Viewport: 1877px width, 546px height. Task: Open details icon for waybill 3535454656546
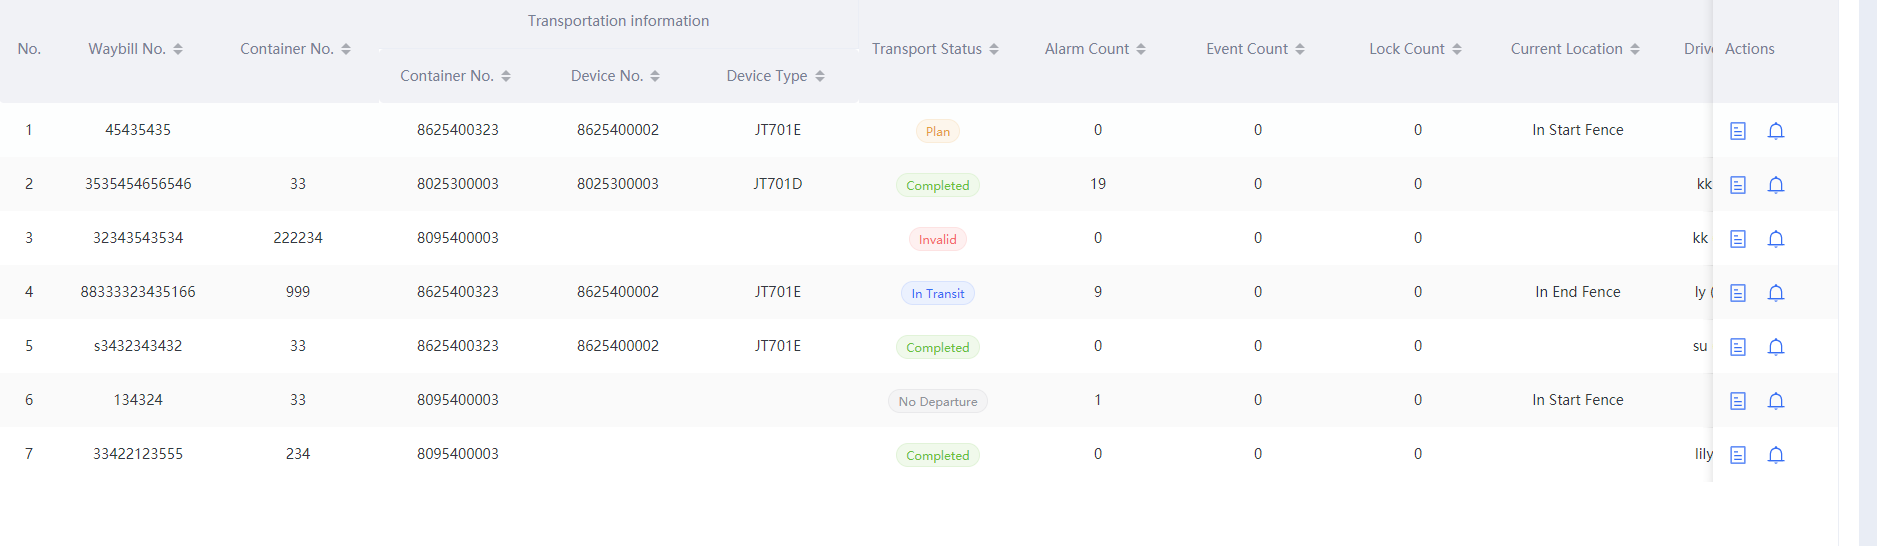pos(1738,185)
